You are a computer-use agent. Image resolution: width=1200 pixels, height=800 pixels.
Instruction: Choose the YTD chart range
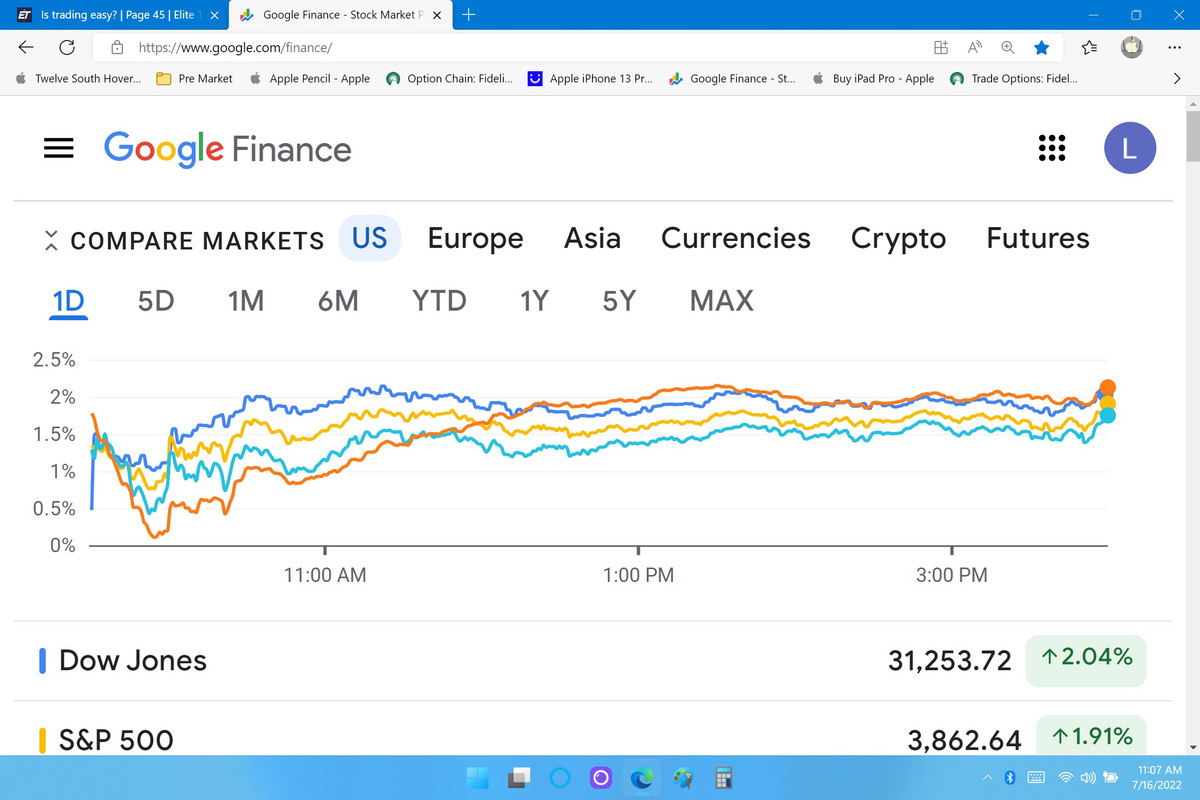click(x=439, y=300)
